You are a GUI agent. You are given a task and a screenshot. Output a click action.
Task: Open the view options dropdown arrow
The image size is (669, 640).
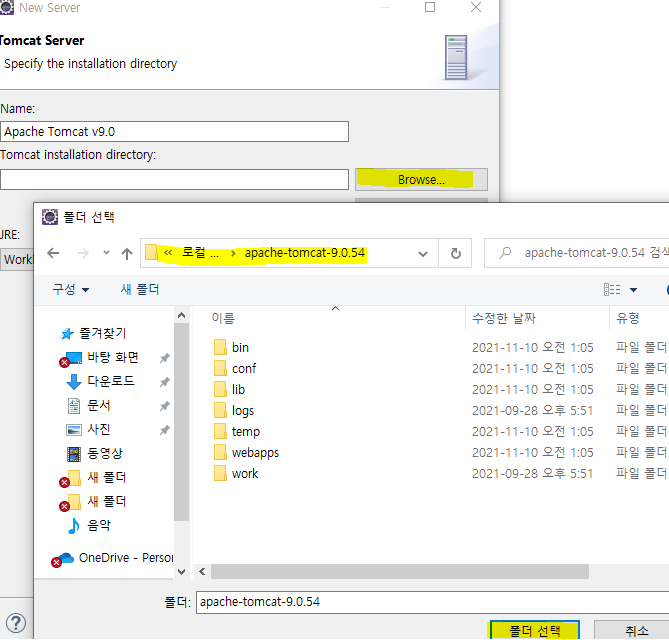(634, 290)
